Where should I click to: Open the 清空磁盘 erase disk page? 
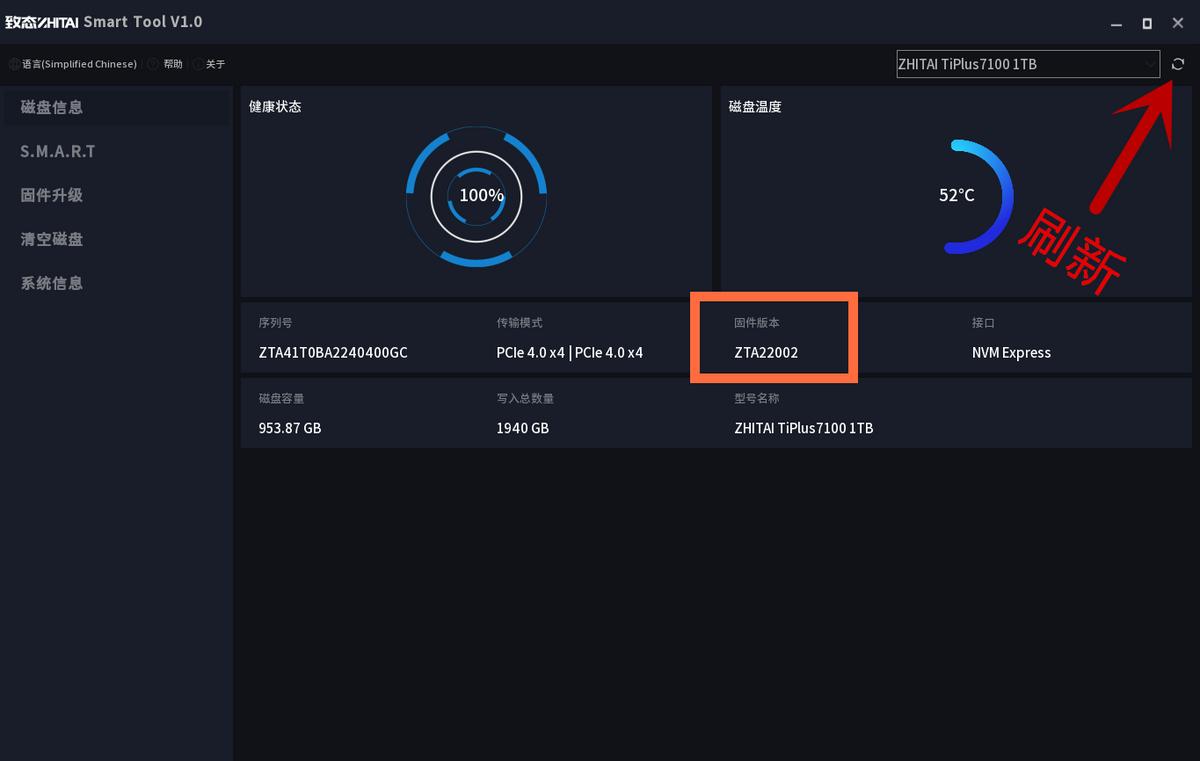tap(51, 239)
